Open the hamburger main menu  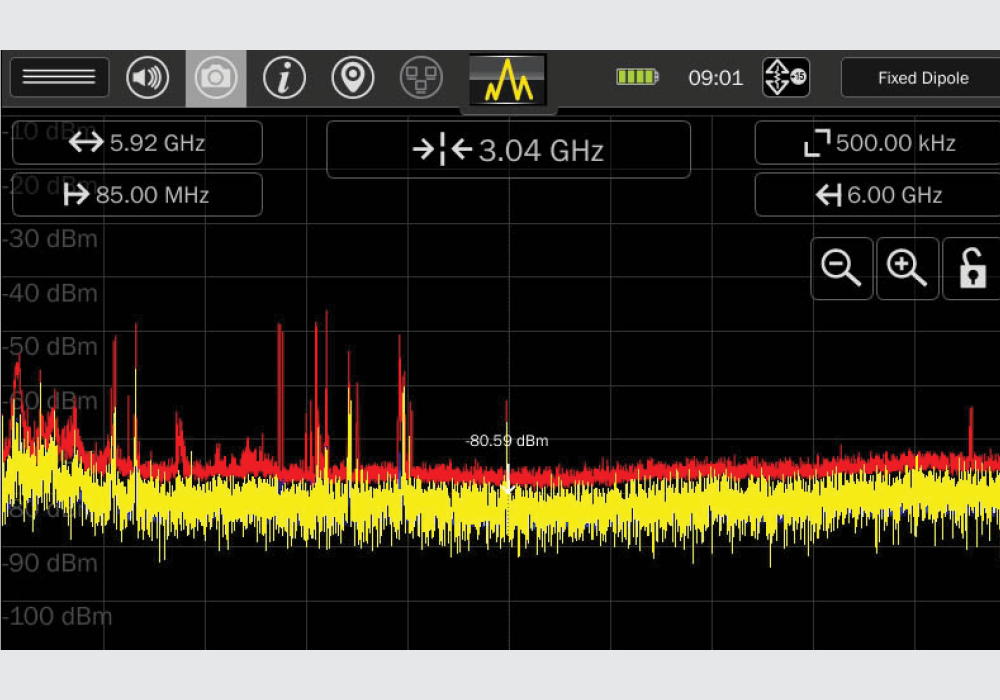pyautogui.click(x=59, y=78)
